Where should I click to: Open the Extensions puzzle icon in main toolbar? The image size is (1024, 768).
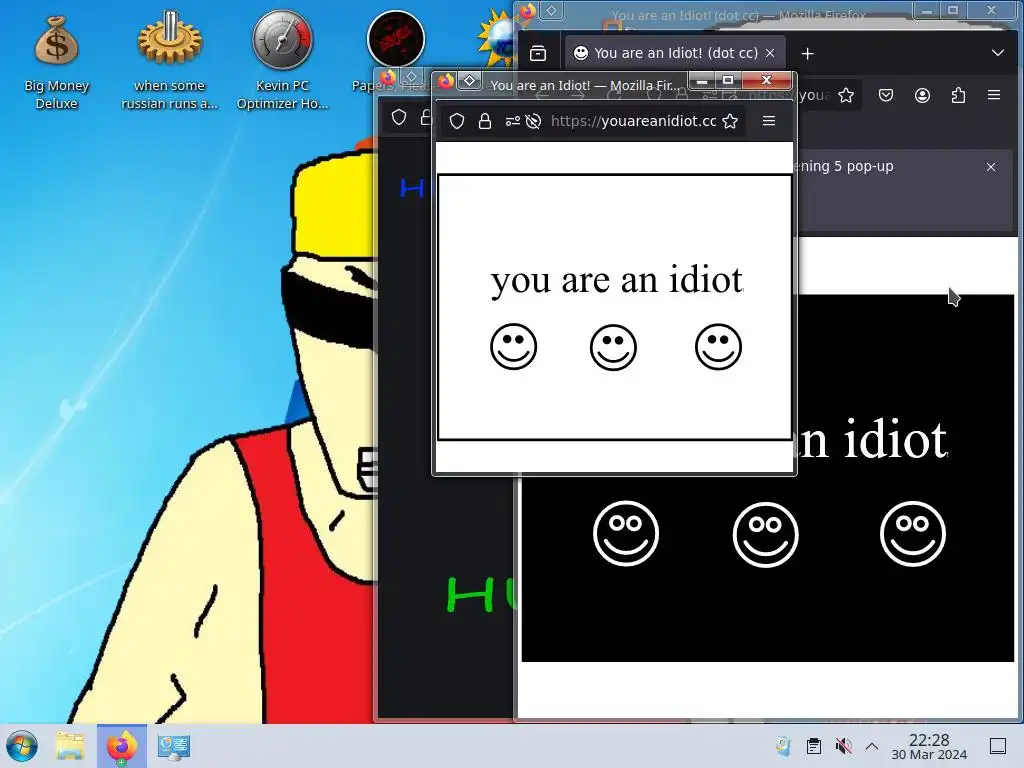958,95
